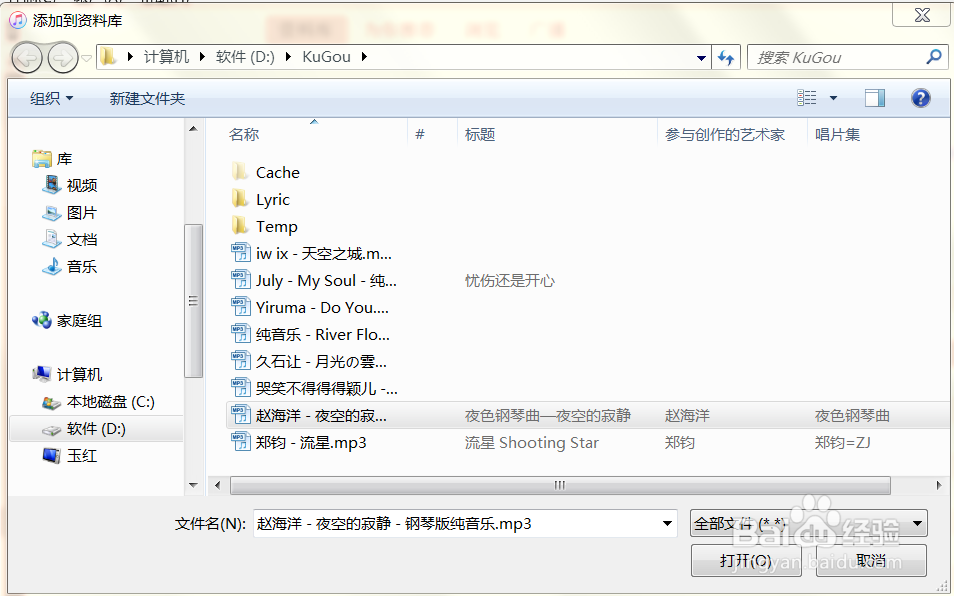Image resolution: width=954 pixels, height=596 pixels.
Task: Click the sidebar vertical scrollbar thumb
Action: pyautogui.click(x=193, y=301)
